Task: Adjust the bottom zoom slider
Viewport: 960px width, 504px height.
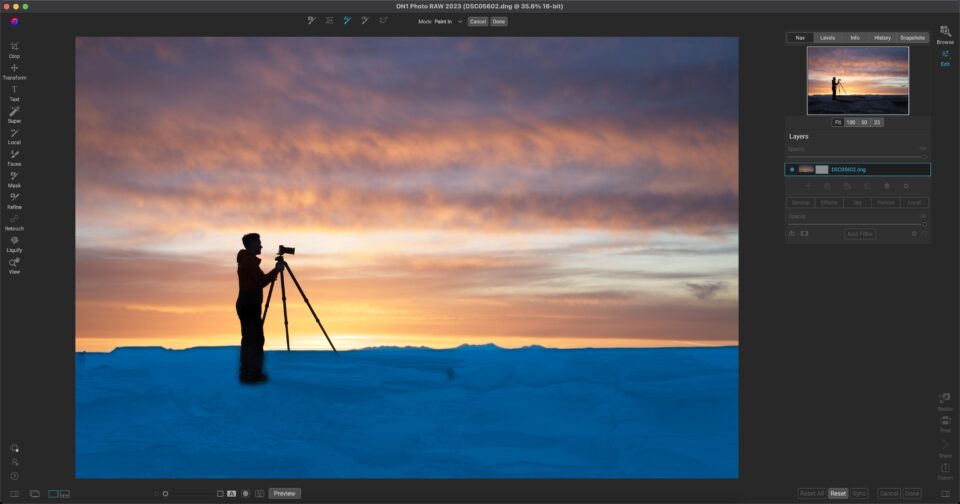Action: [x=166, y=493]
